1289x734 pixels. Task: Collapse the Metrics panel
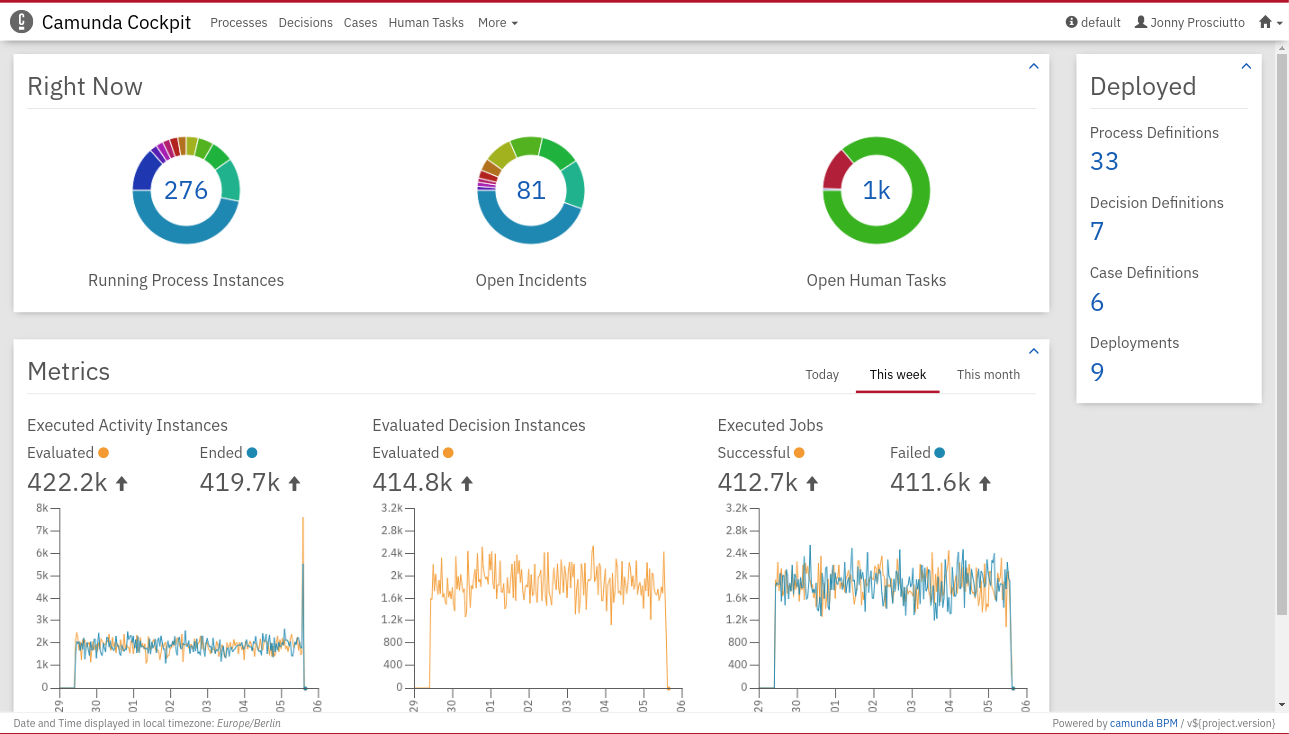[1034, 351]
